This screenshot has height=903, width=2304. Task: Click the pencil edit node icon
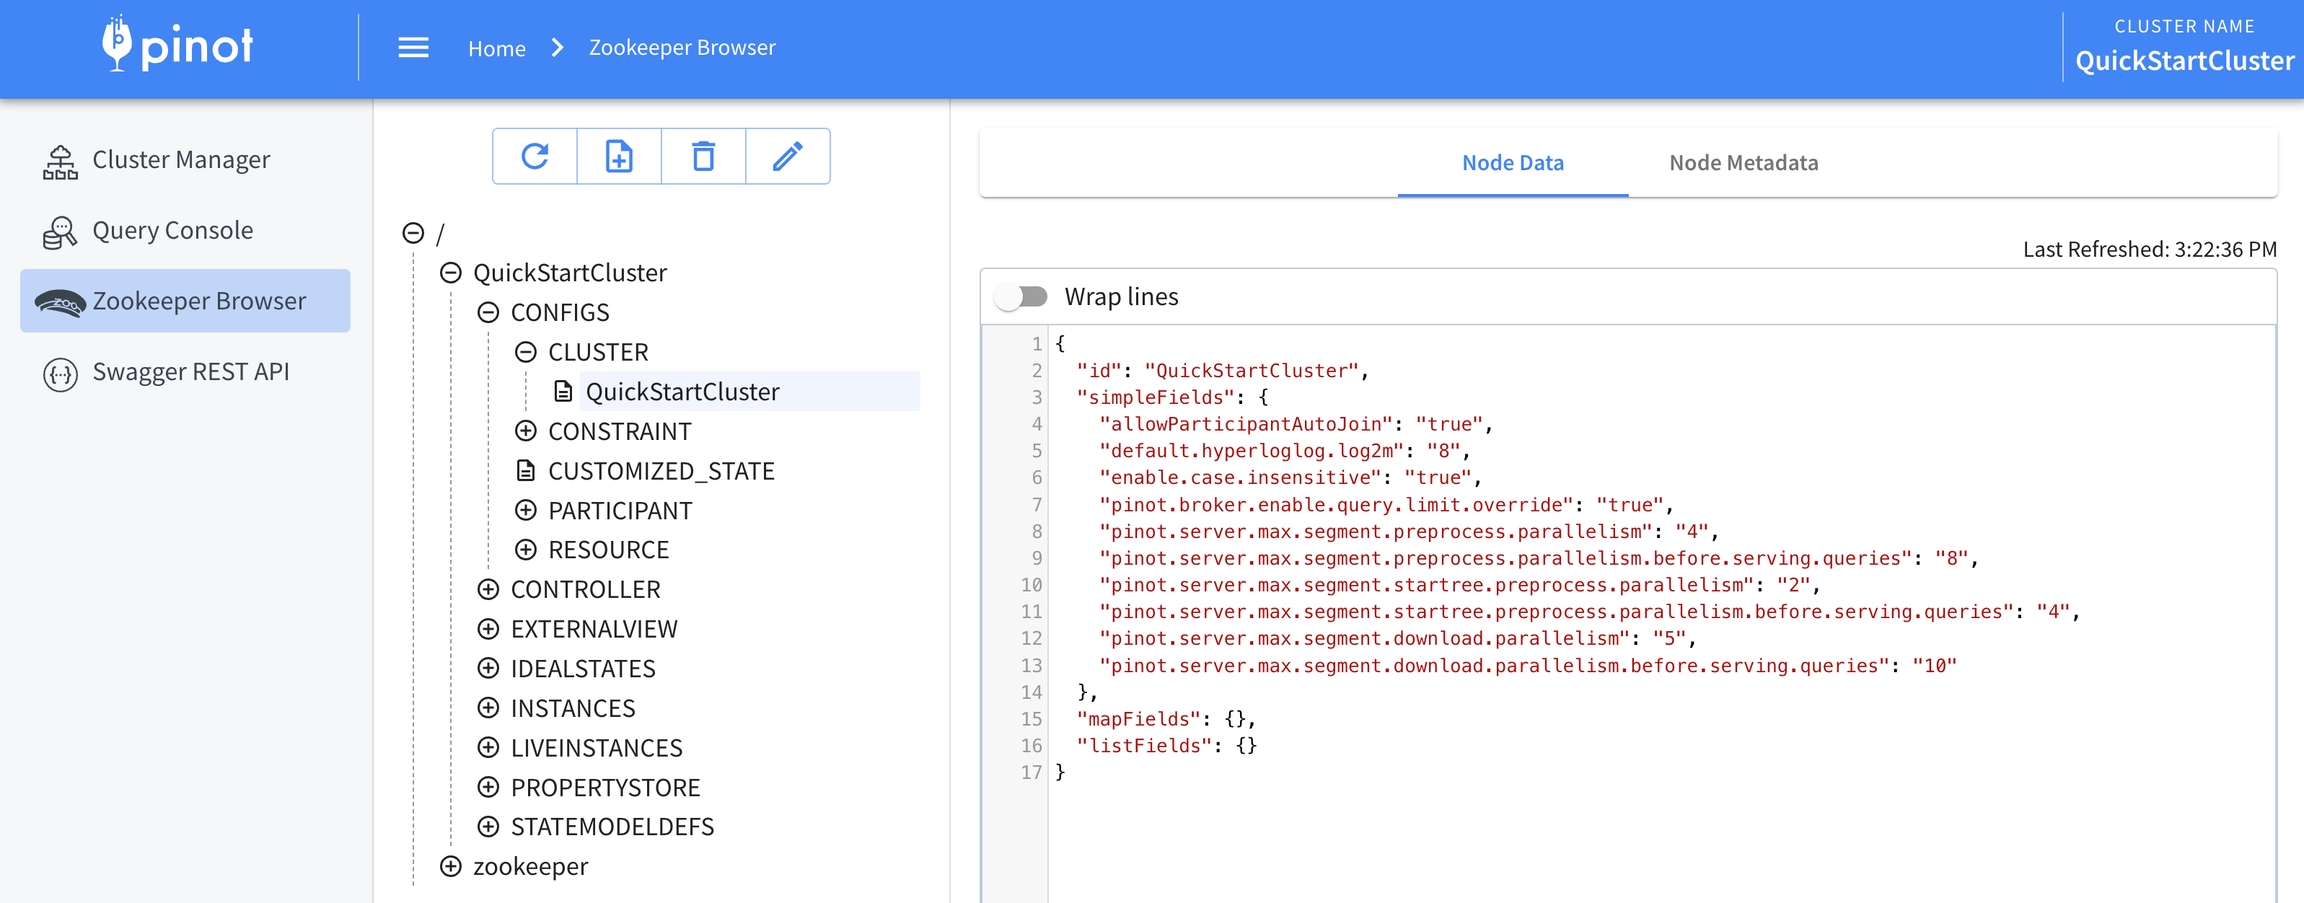click(x=787, y=156)
